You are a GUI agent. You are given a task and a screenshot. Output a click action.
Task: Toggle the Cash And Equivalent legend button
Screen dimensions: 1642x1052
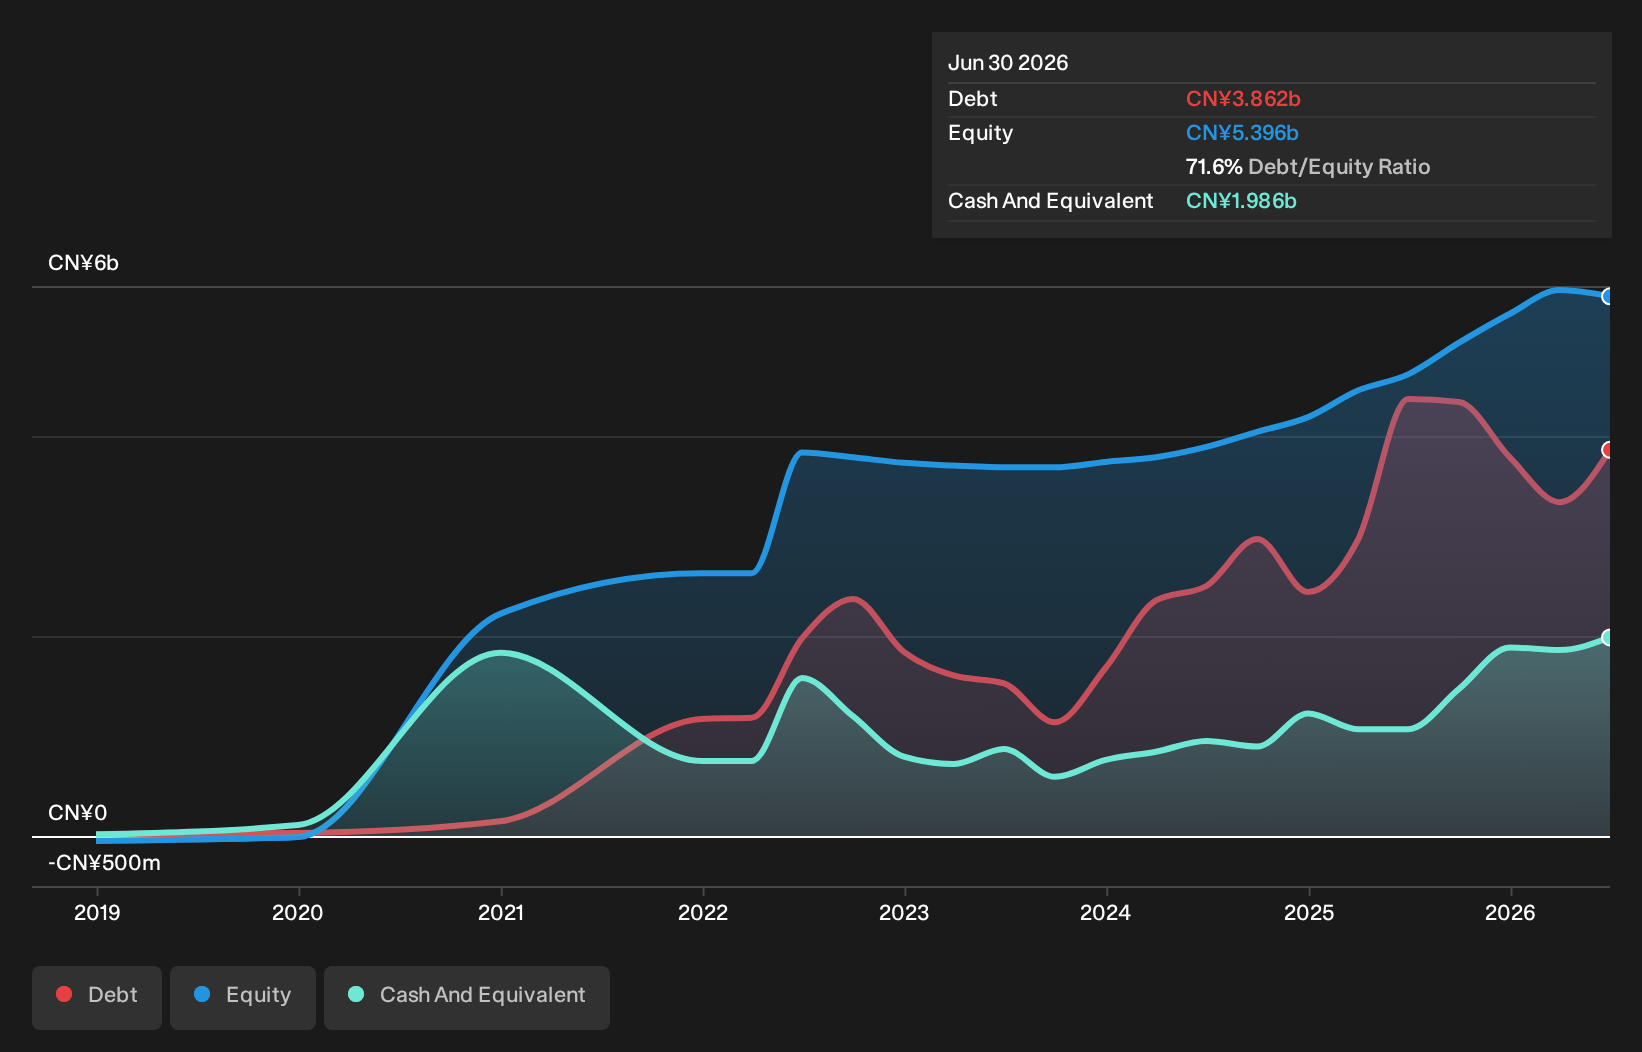467,997
